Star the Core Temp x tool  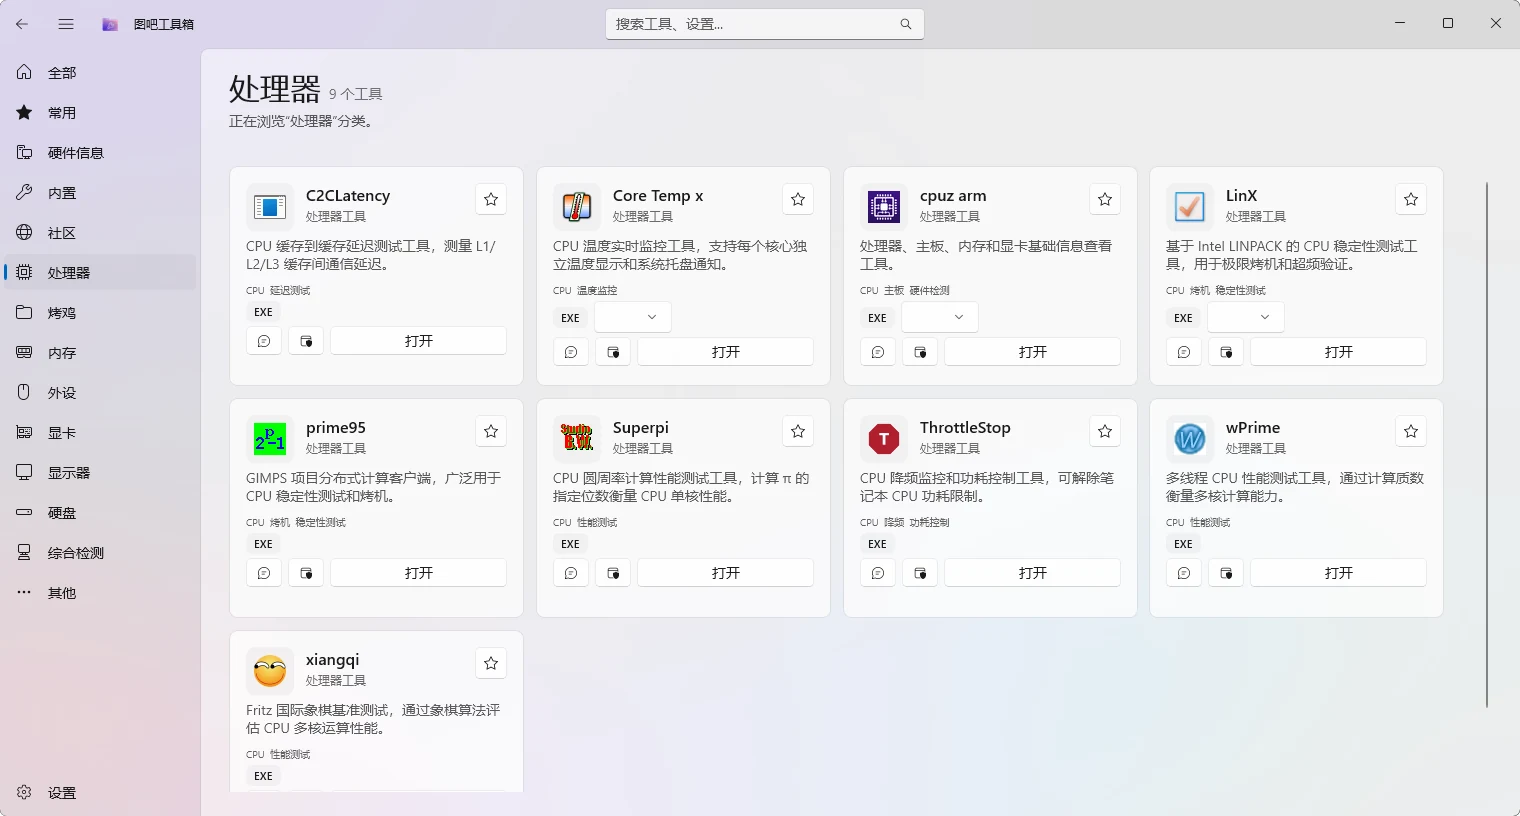(x=798, y=199)
